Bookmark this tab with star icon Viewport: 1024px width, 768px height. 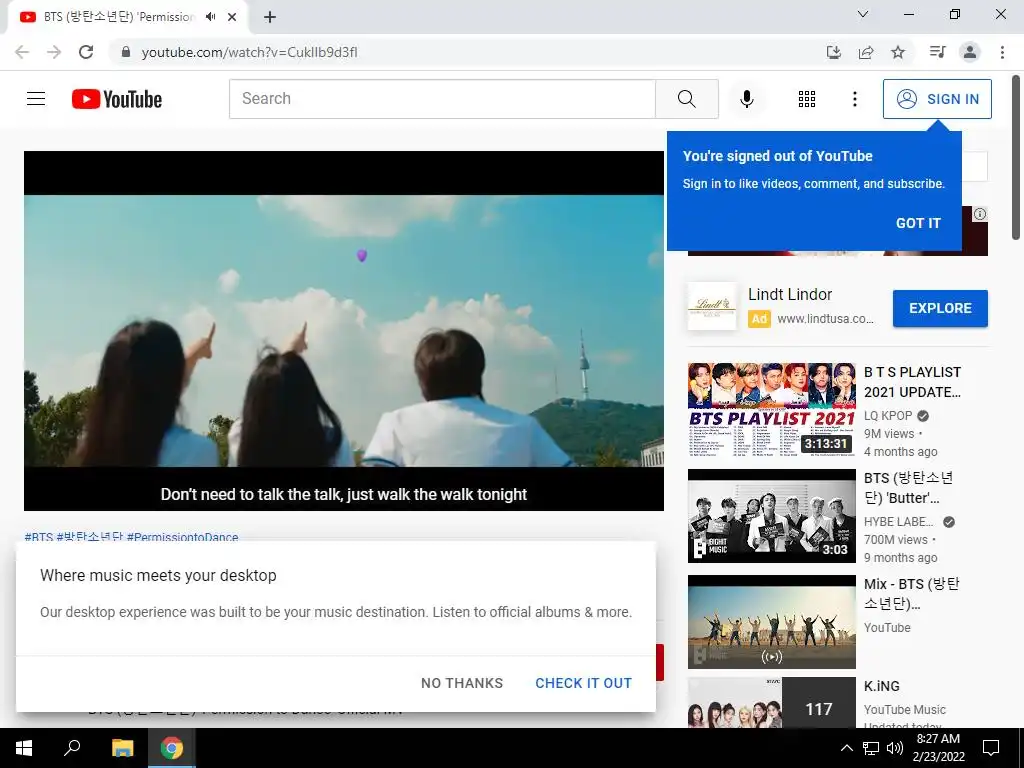coord(898,52)
